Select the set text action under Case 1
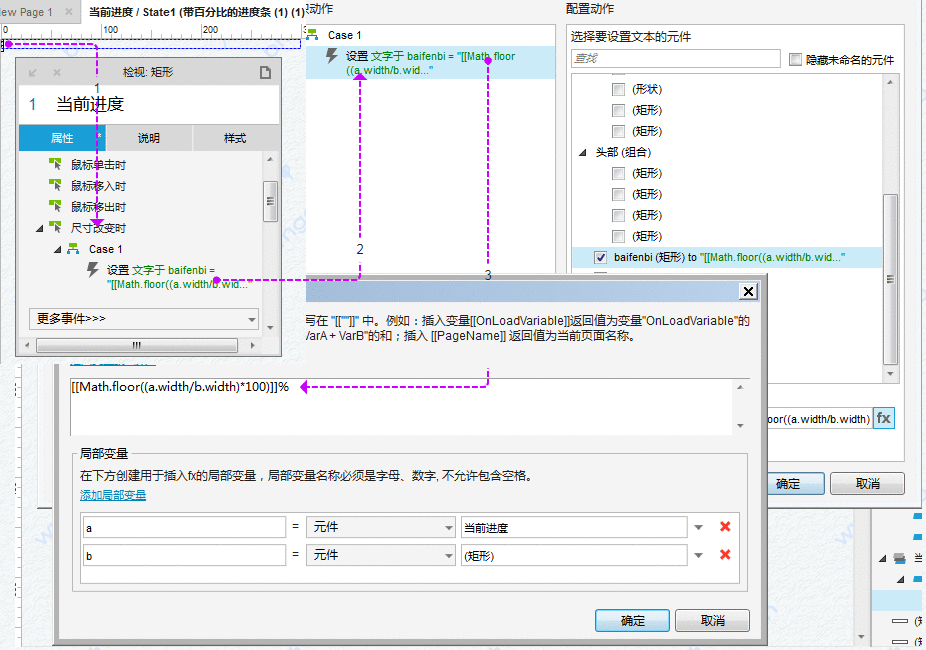The image size is (926, 650). click(431, 63)
